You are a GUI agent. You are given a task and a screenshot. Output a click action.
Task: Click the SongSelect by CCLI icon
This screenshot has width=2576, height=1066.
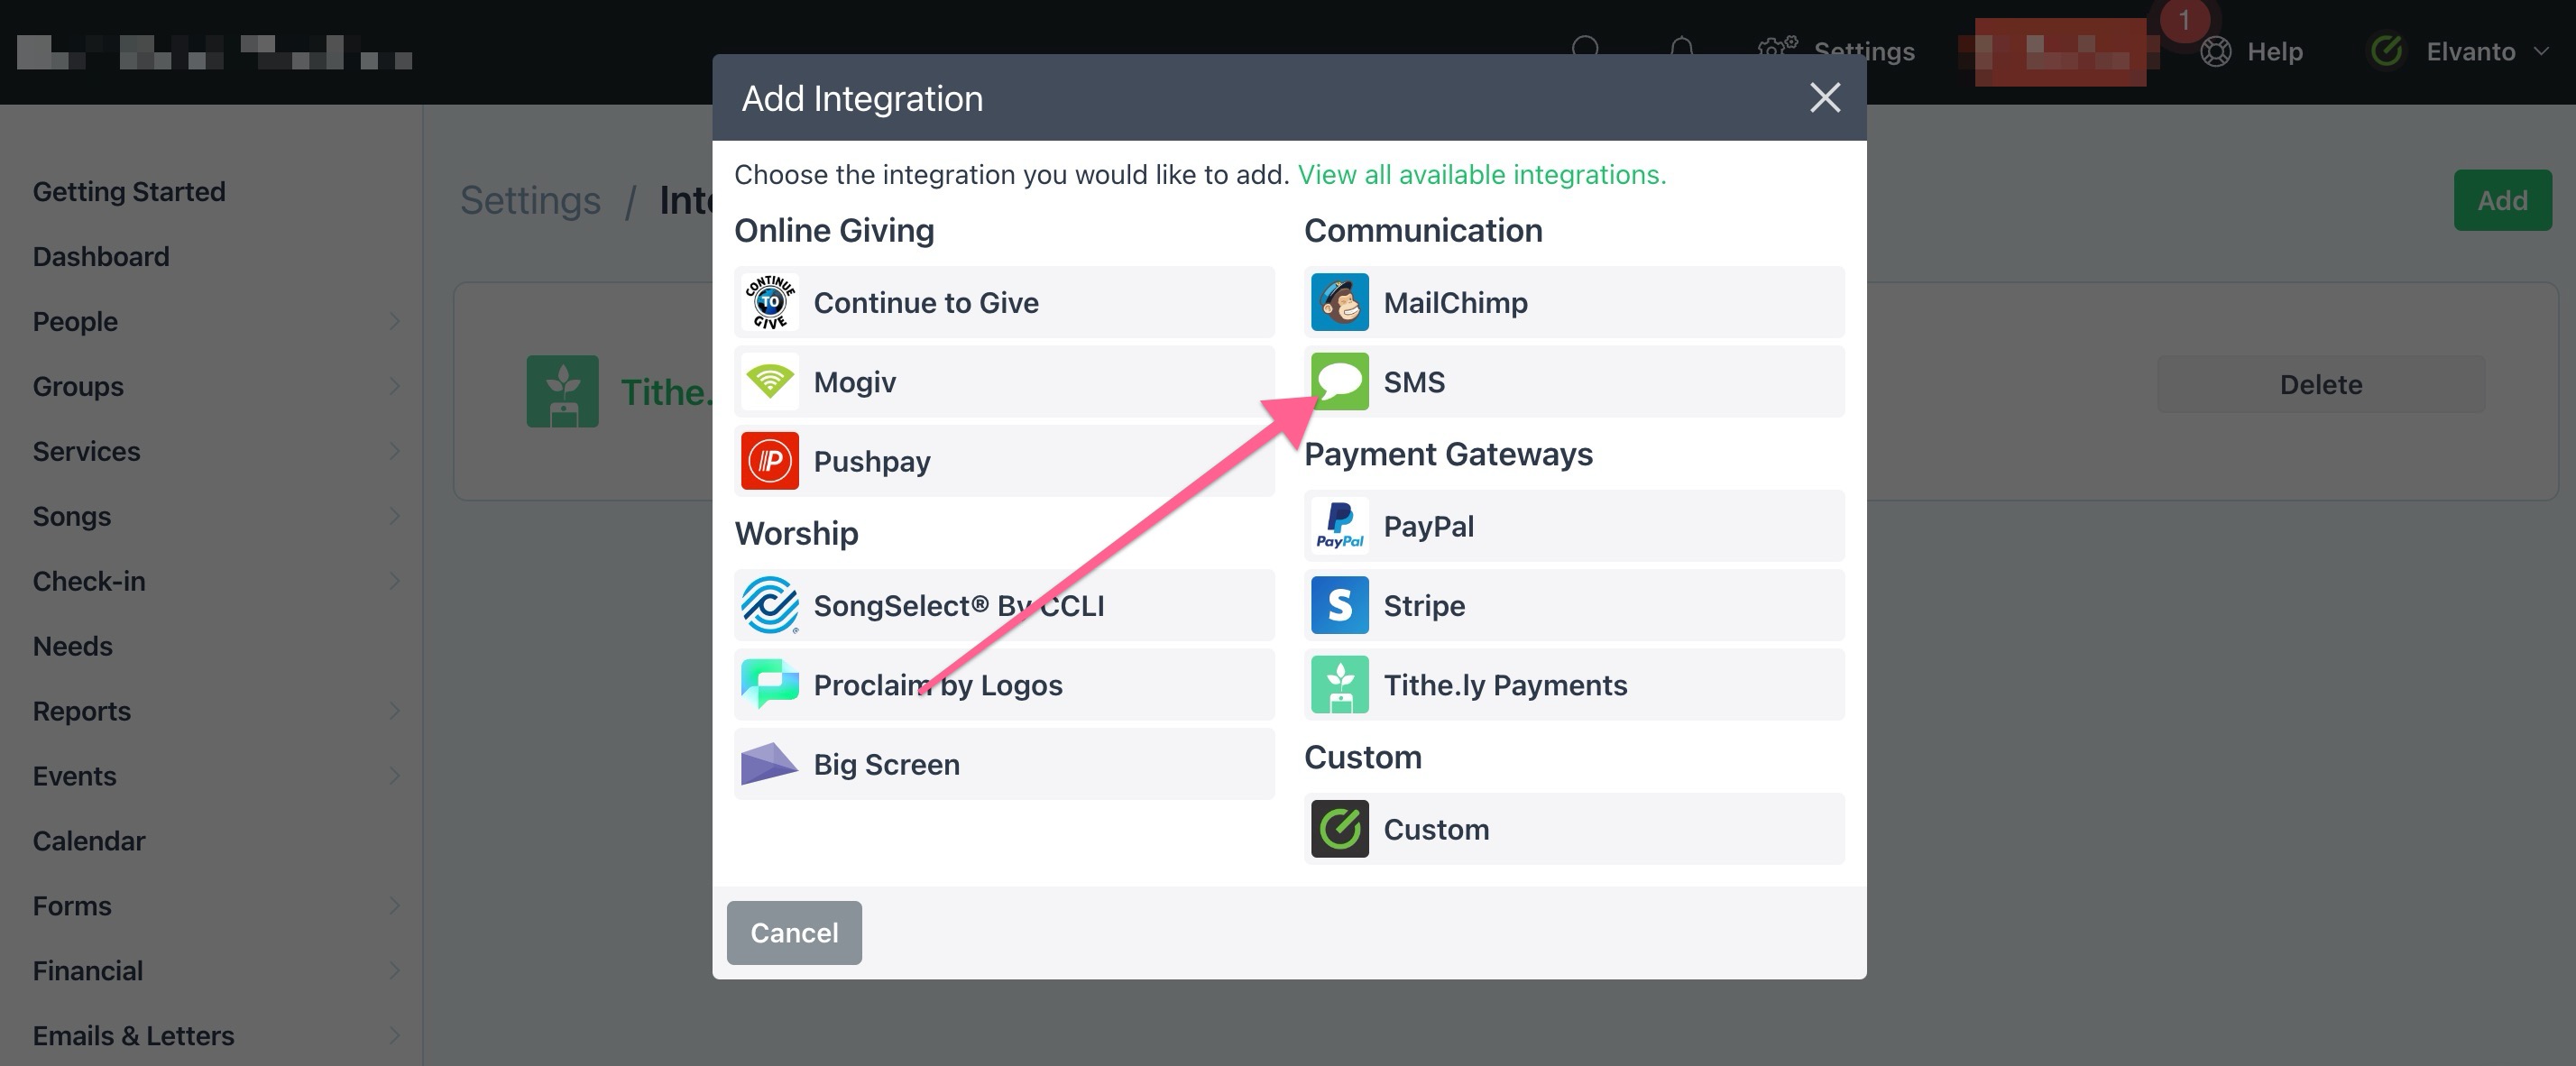(769, 605)
